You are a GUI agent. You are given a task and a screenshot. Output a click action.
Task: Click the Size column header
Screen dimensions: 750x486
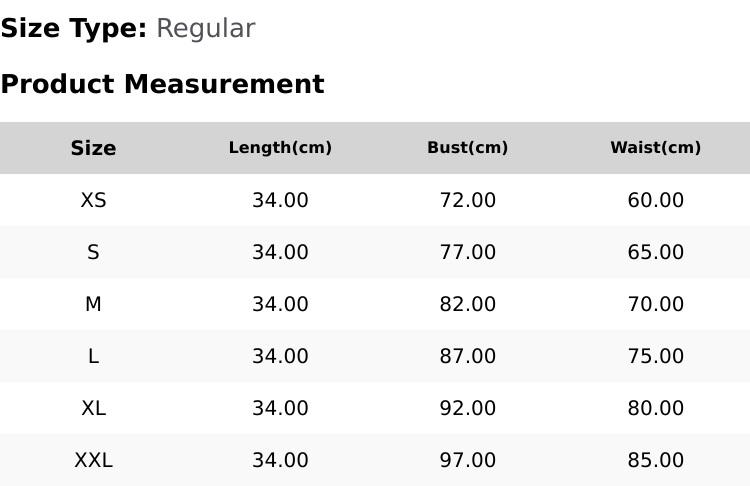[x=93, y=148]
